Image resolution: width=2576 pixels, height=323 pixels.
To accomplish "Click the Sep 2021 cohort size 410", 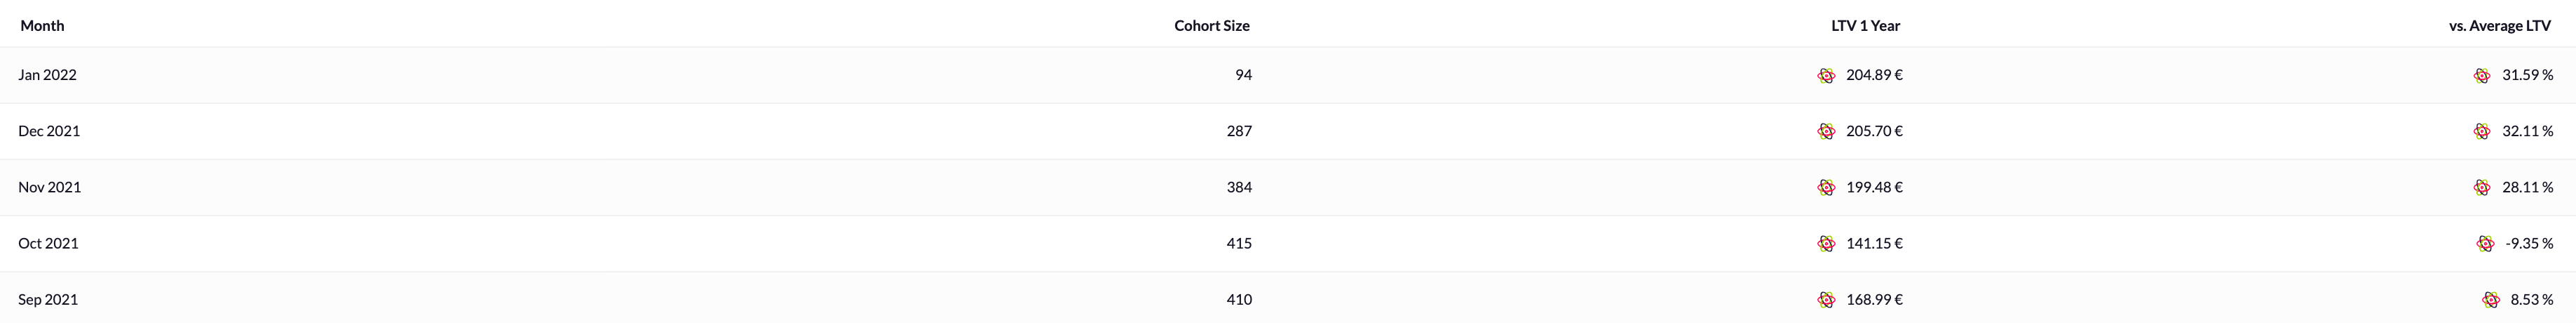I will [1239, 299].
